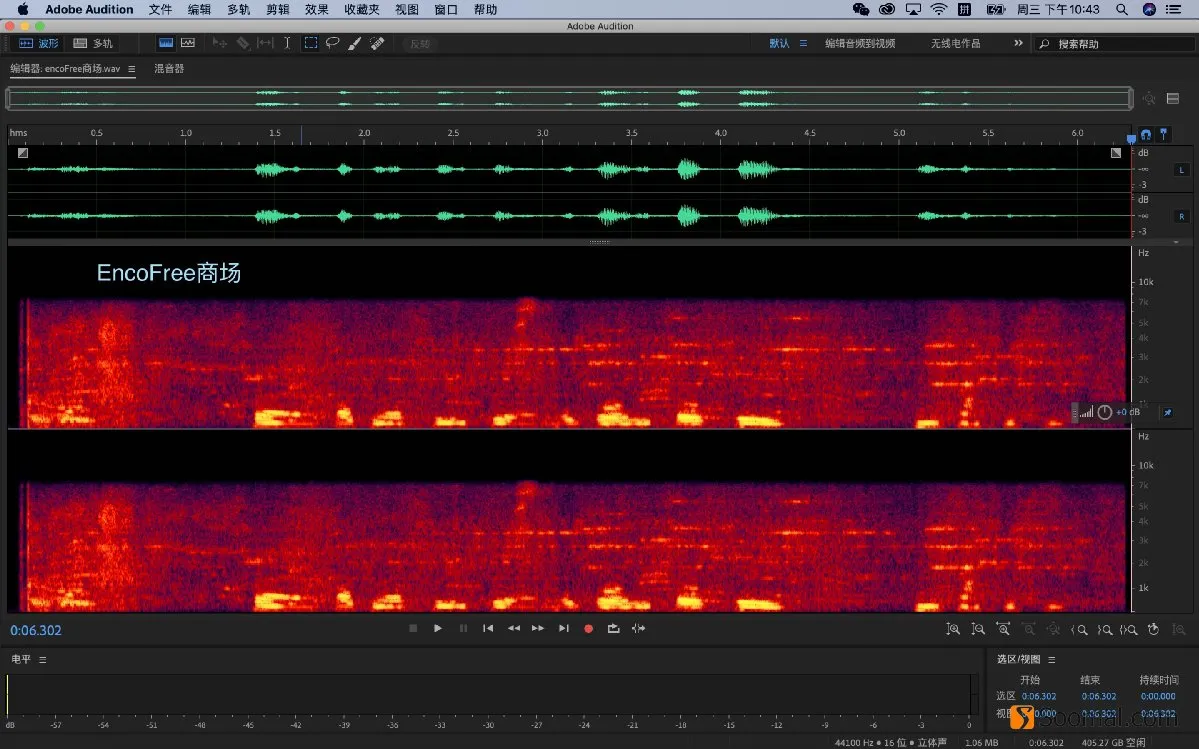Toggle the left channel L enable button
The height and width of the screenshot is (749, 1199).
tap(1181, 170)
